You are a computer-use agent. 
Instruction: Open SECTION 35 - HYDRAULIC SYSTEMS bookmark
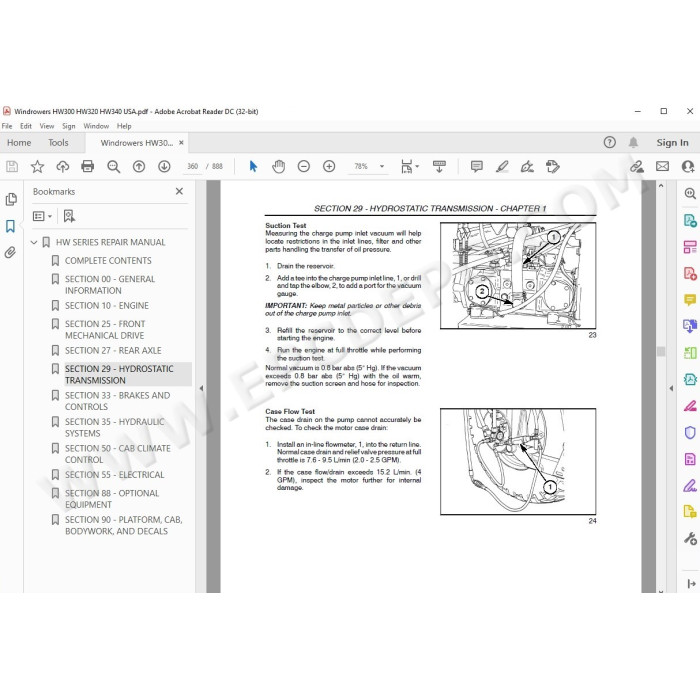115,428
